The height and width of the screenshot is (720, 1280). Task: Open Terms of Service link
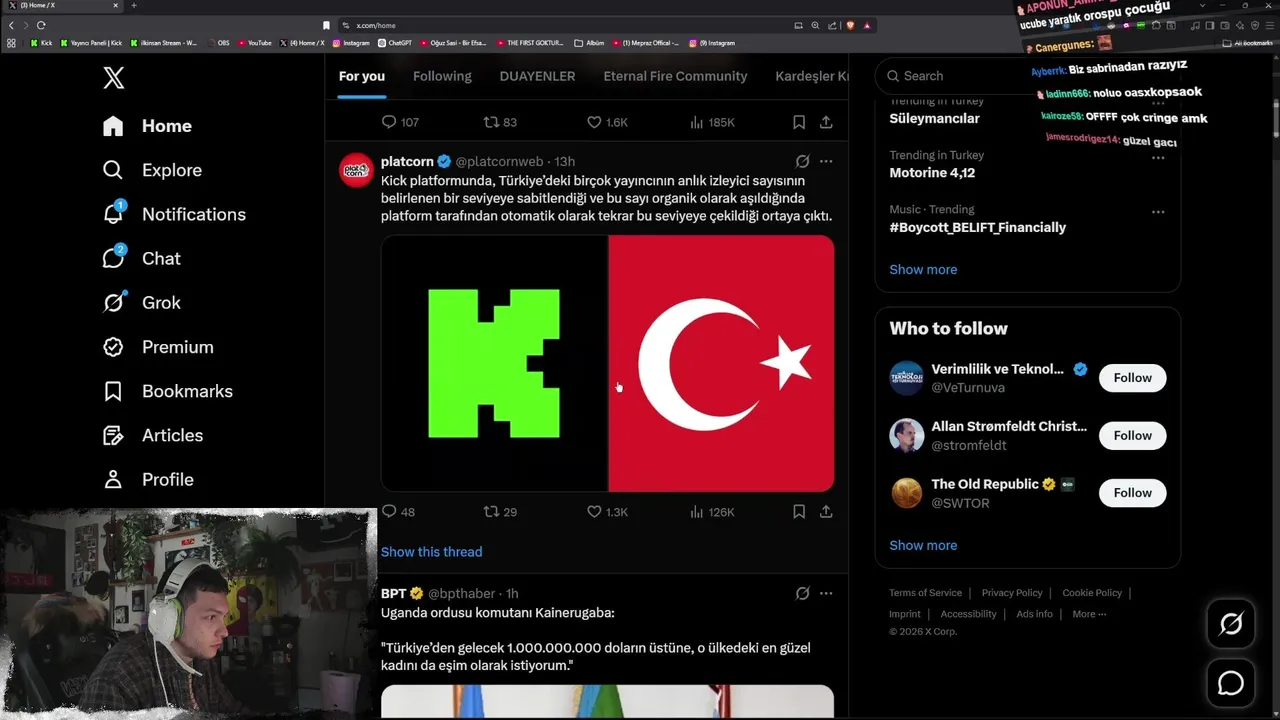tap(925, 593)
